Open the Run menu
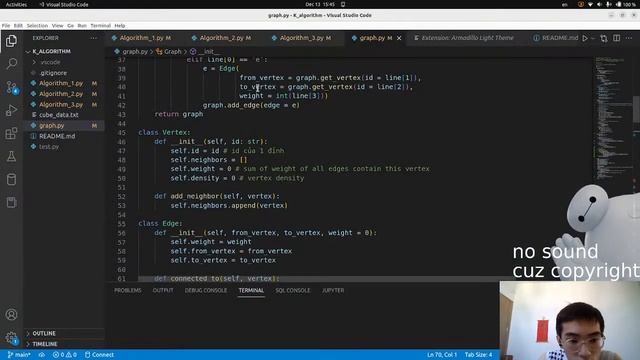Image resolution: width=640 pixels, height=360 pixels. tap(82, 26)
